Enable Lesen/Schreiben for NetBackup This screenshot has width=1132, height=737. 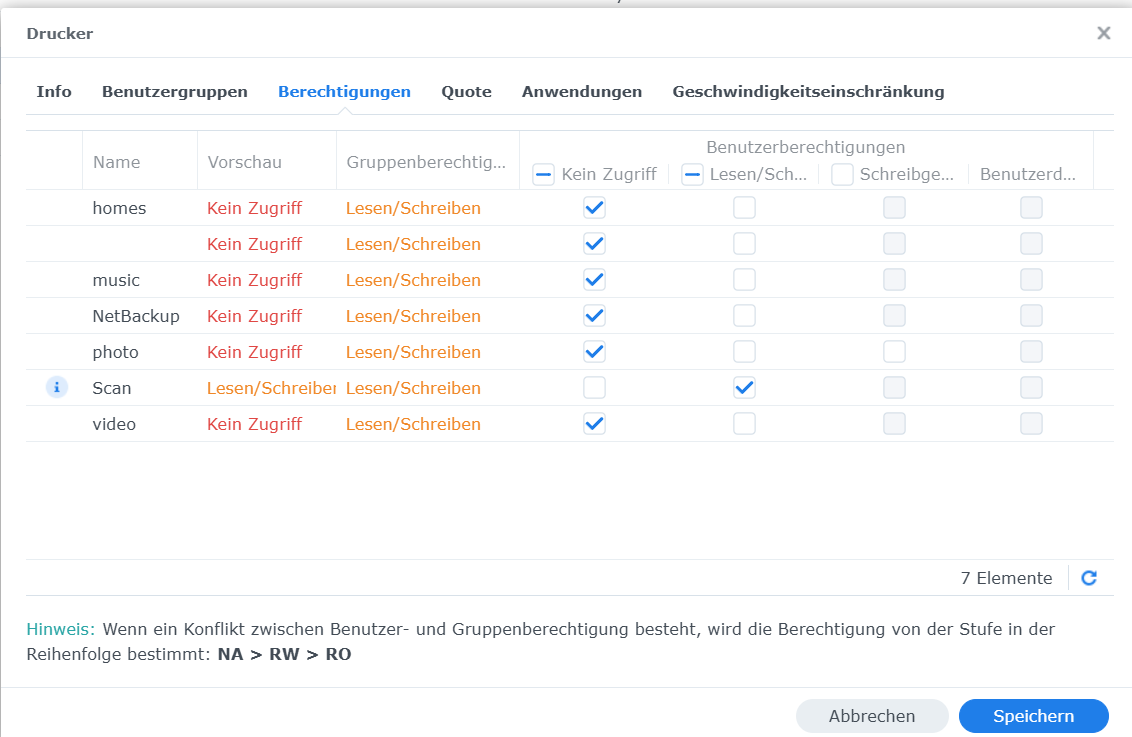click(x=744, y=315)
